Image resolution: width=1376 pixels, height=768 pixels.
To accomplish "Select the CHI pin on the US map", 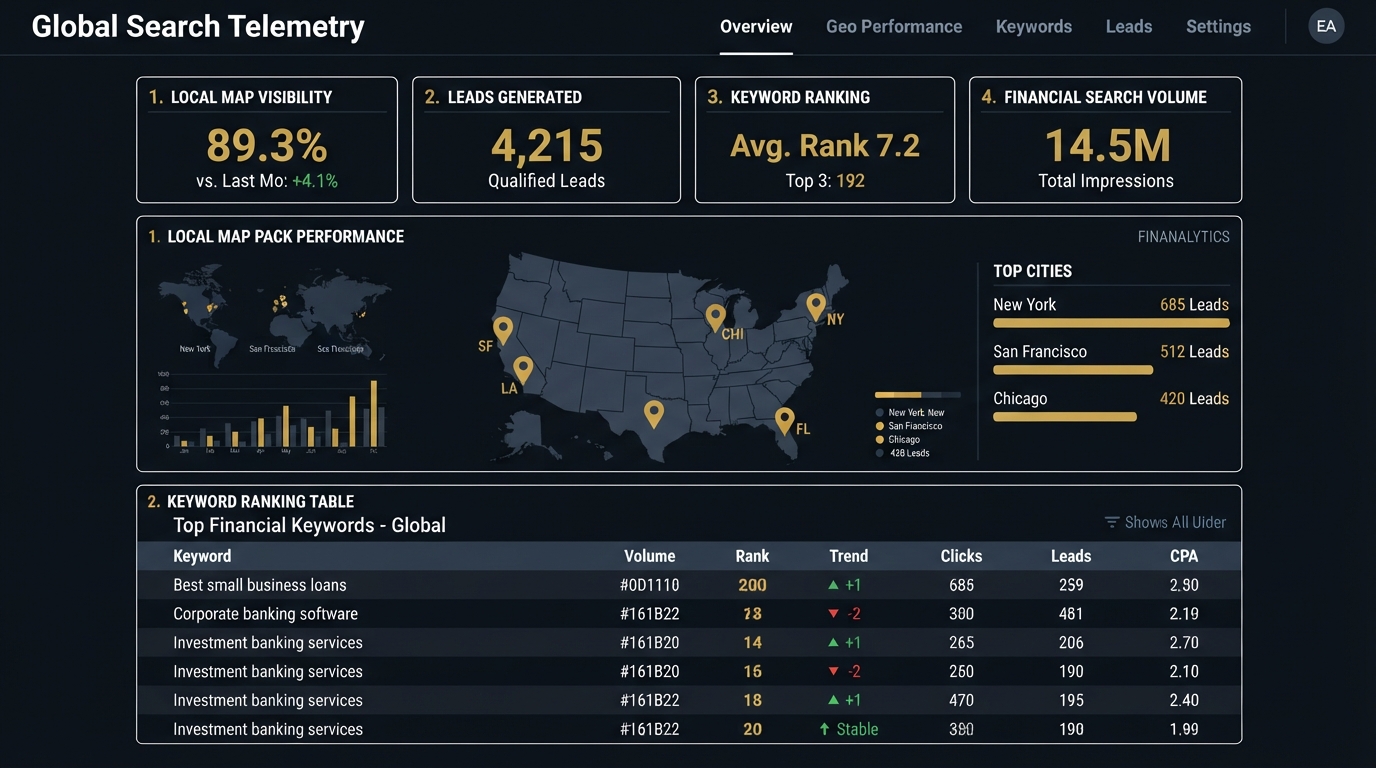I will coord(715,318).
